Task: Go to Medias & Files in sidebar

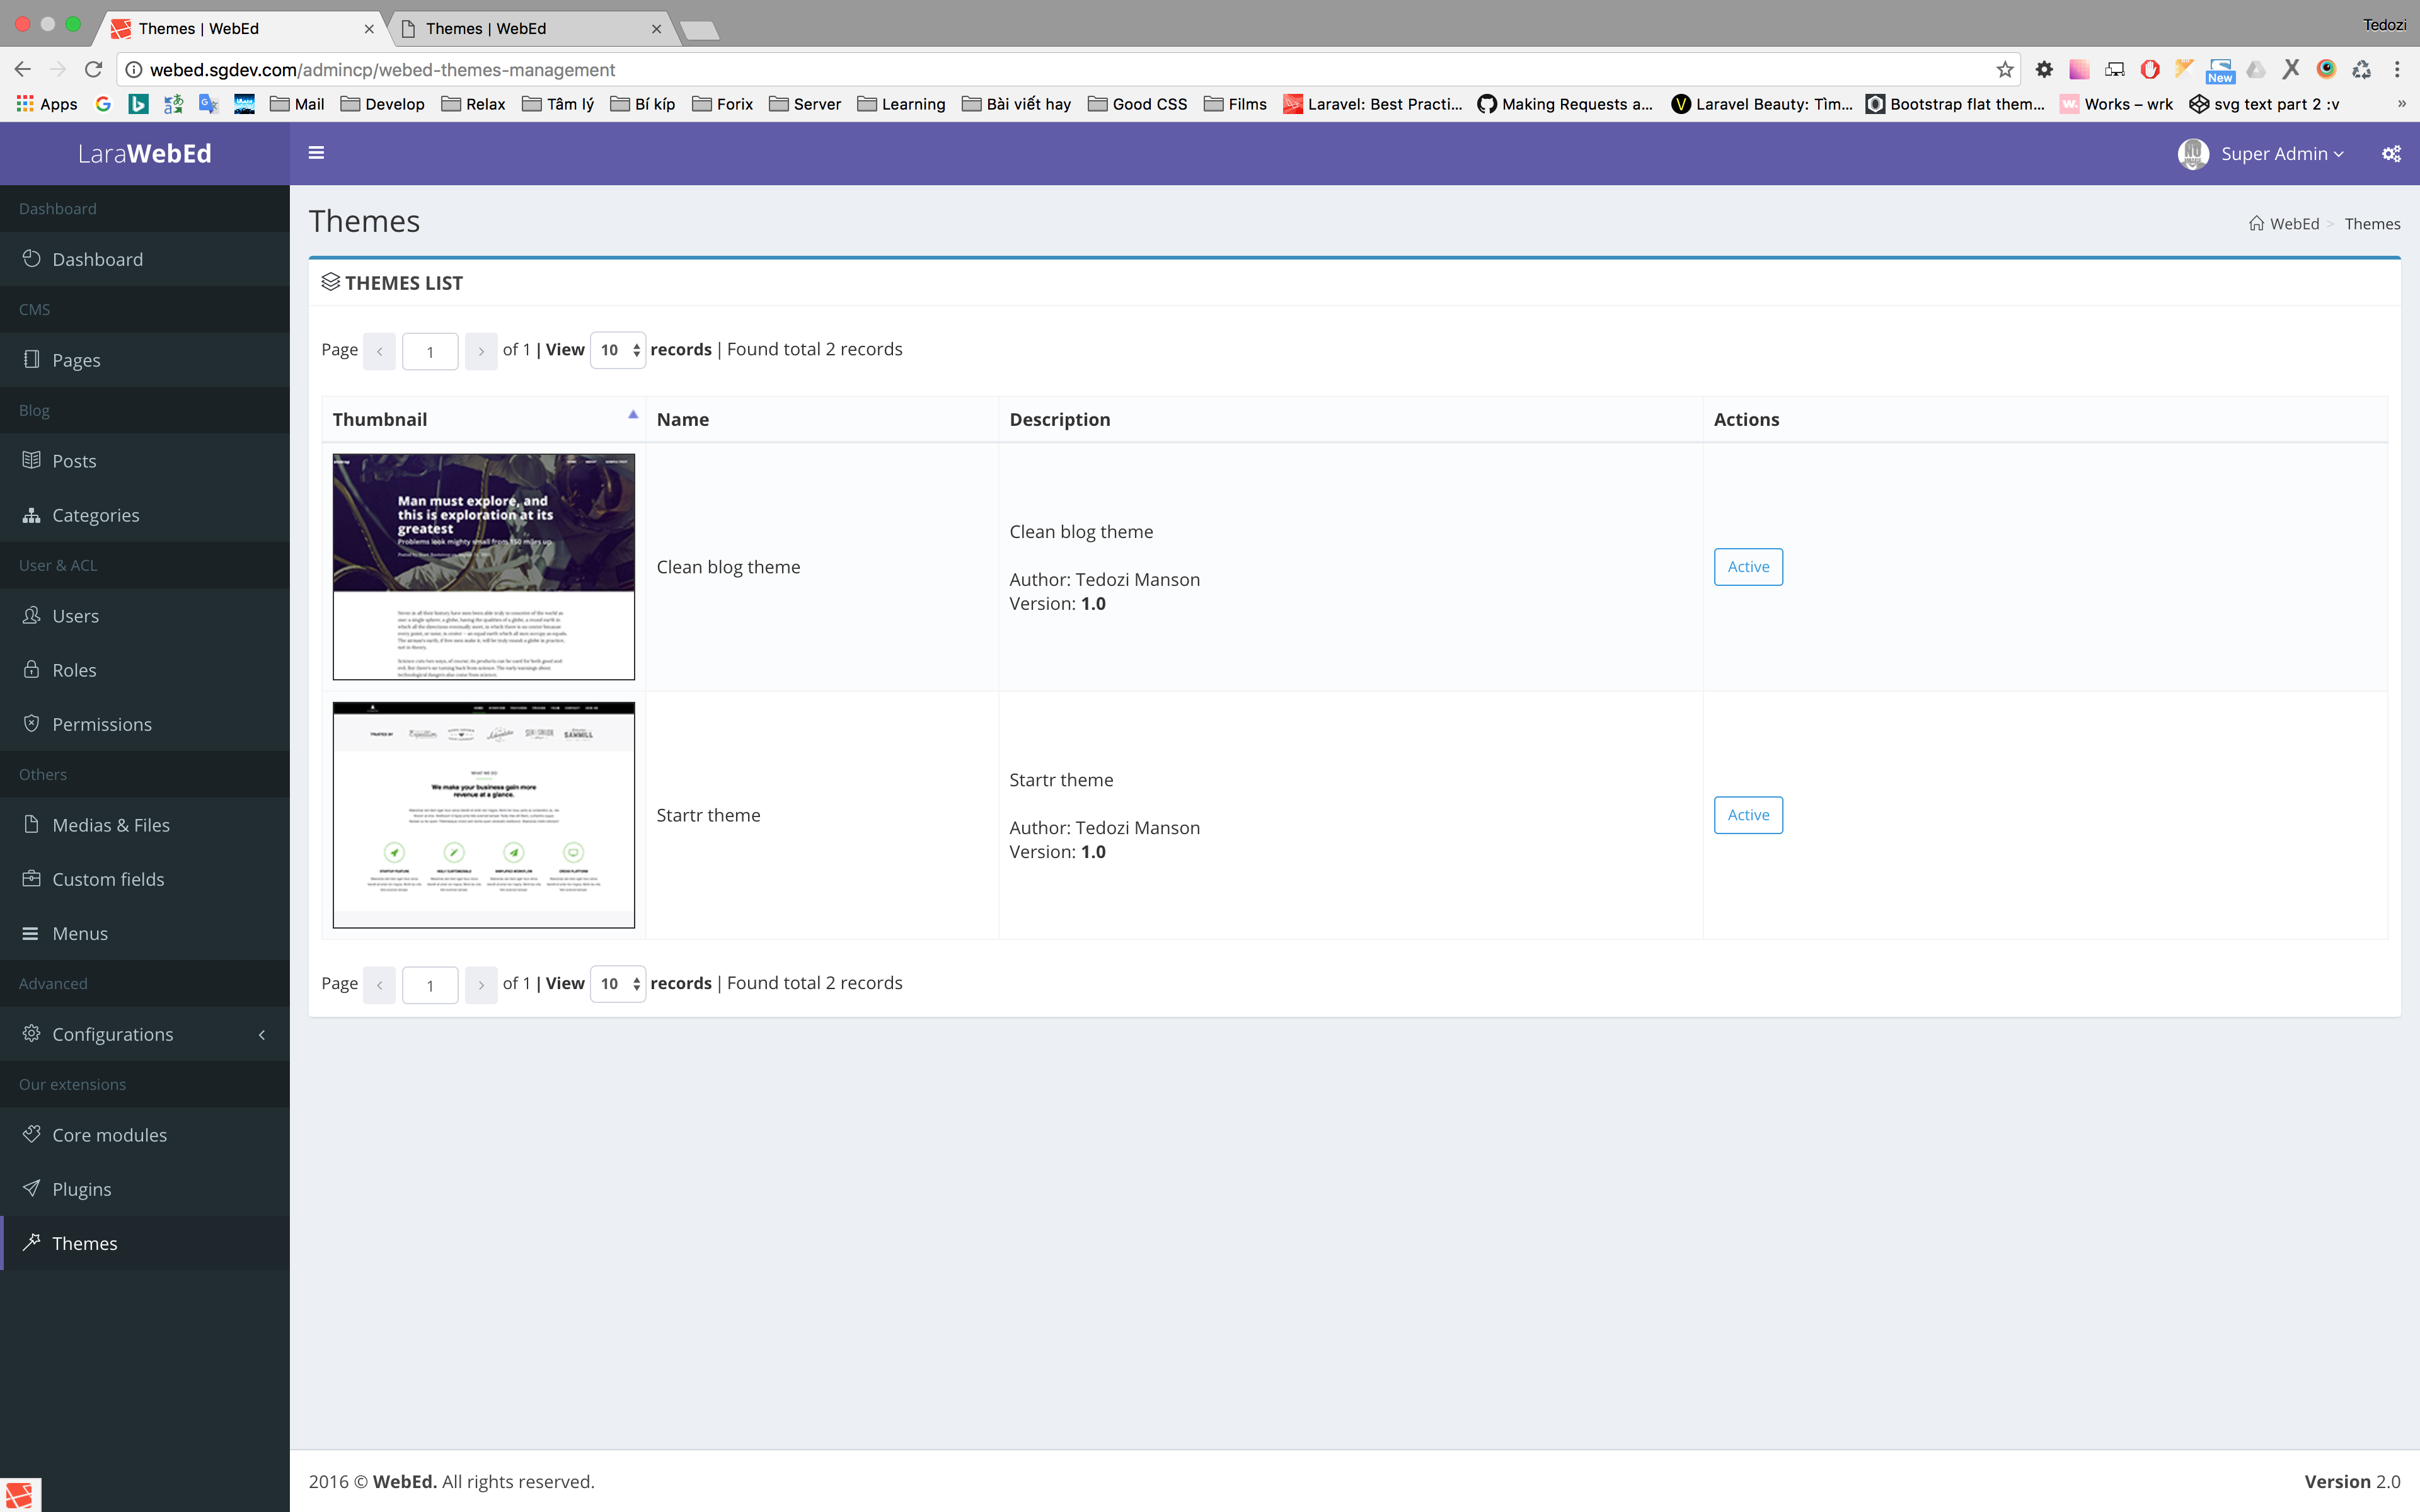Action: pyautogui.click(x=110, y=825)
